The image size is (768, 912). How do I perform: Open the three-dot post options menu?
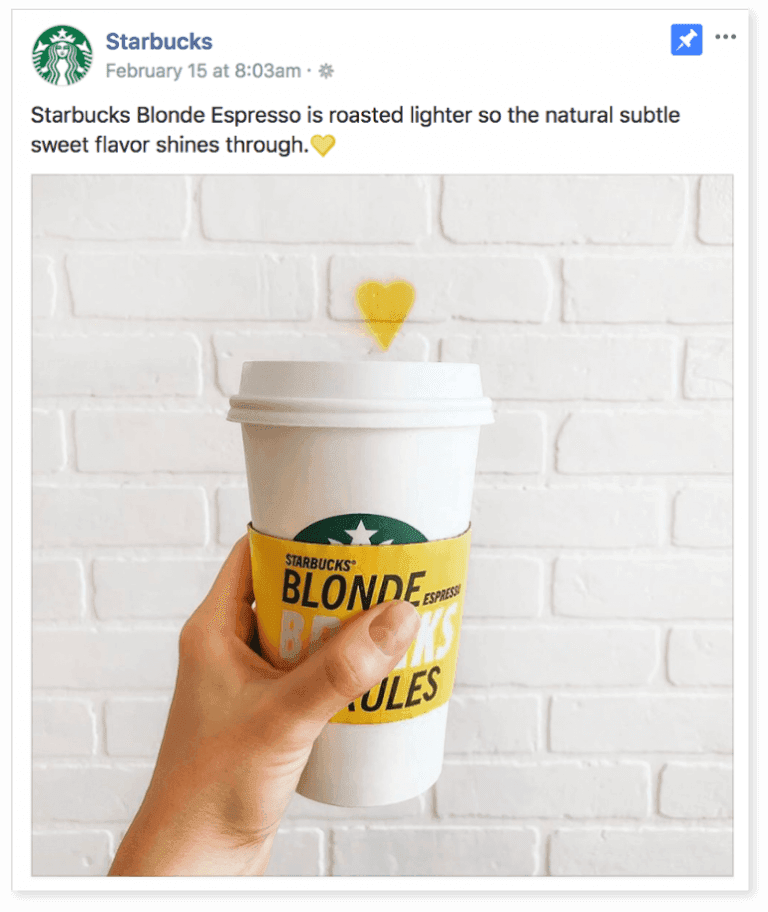tap(726, 37)
